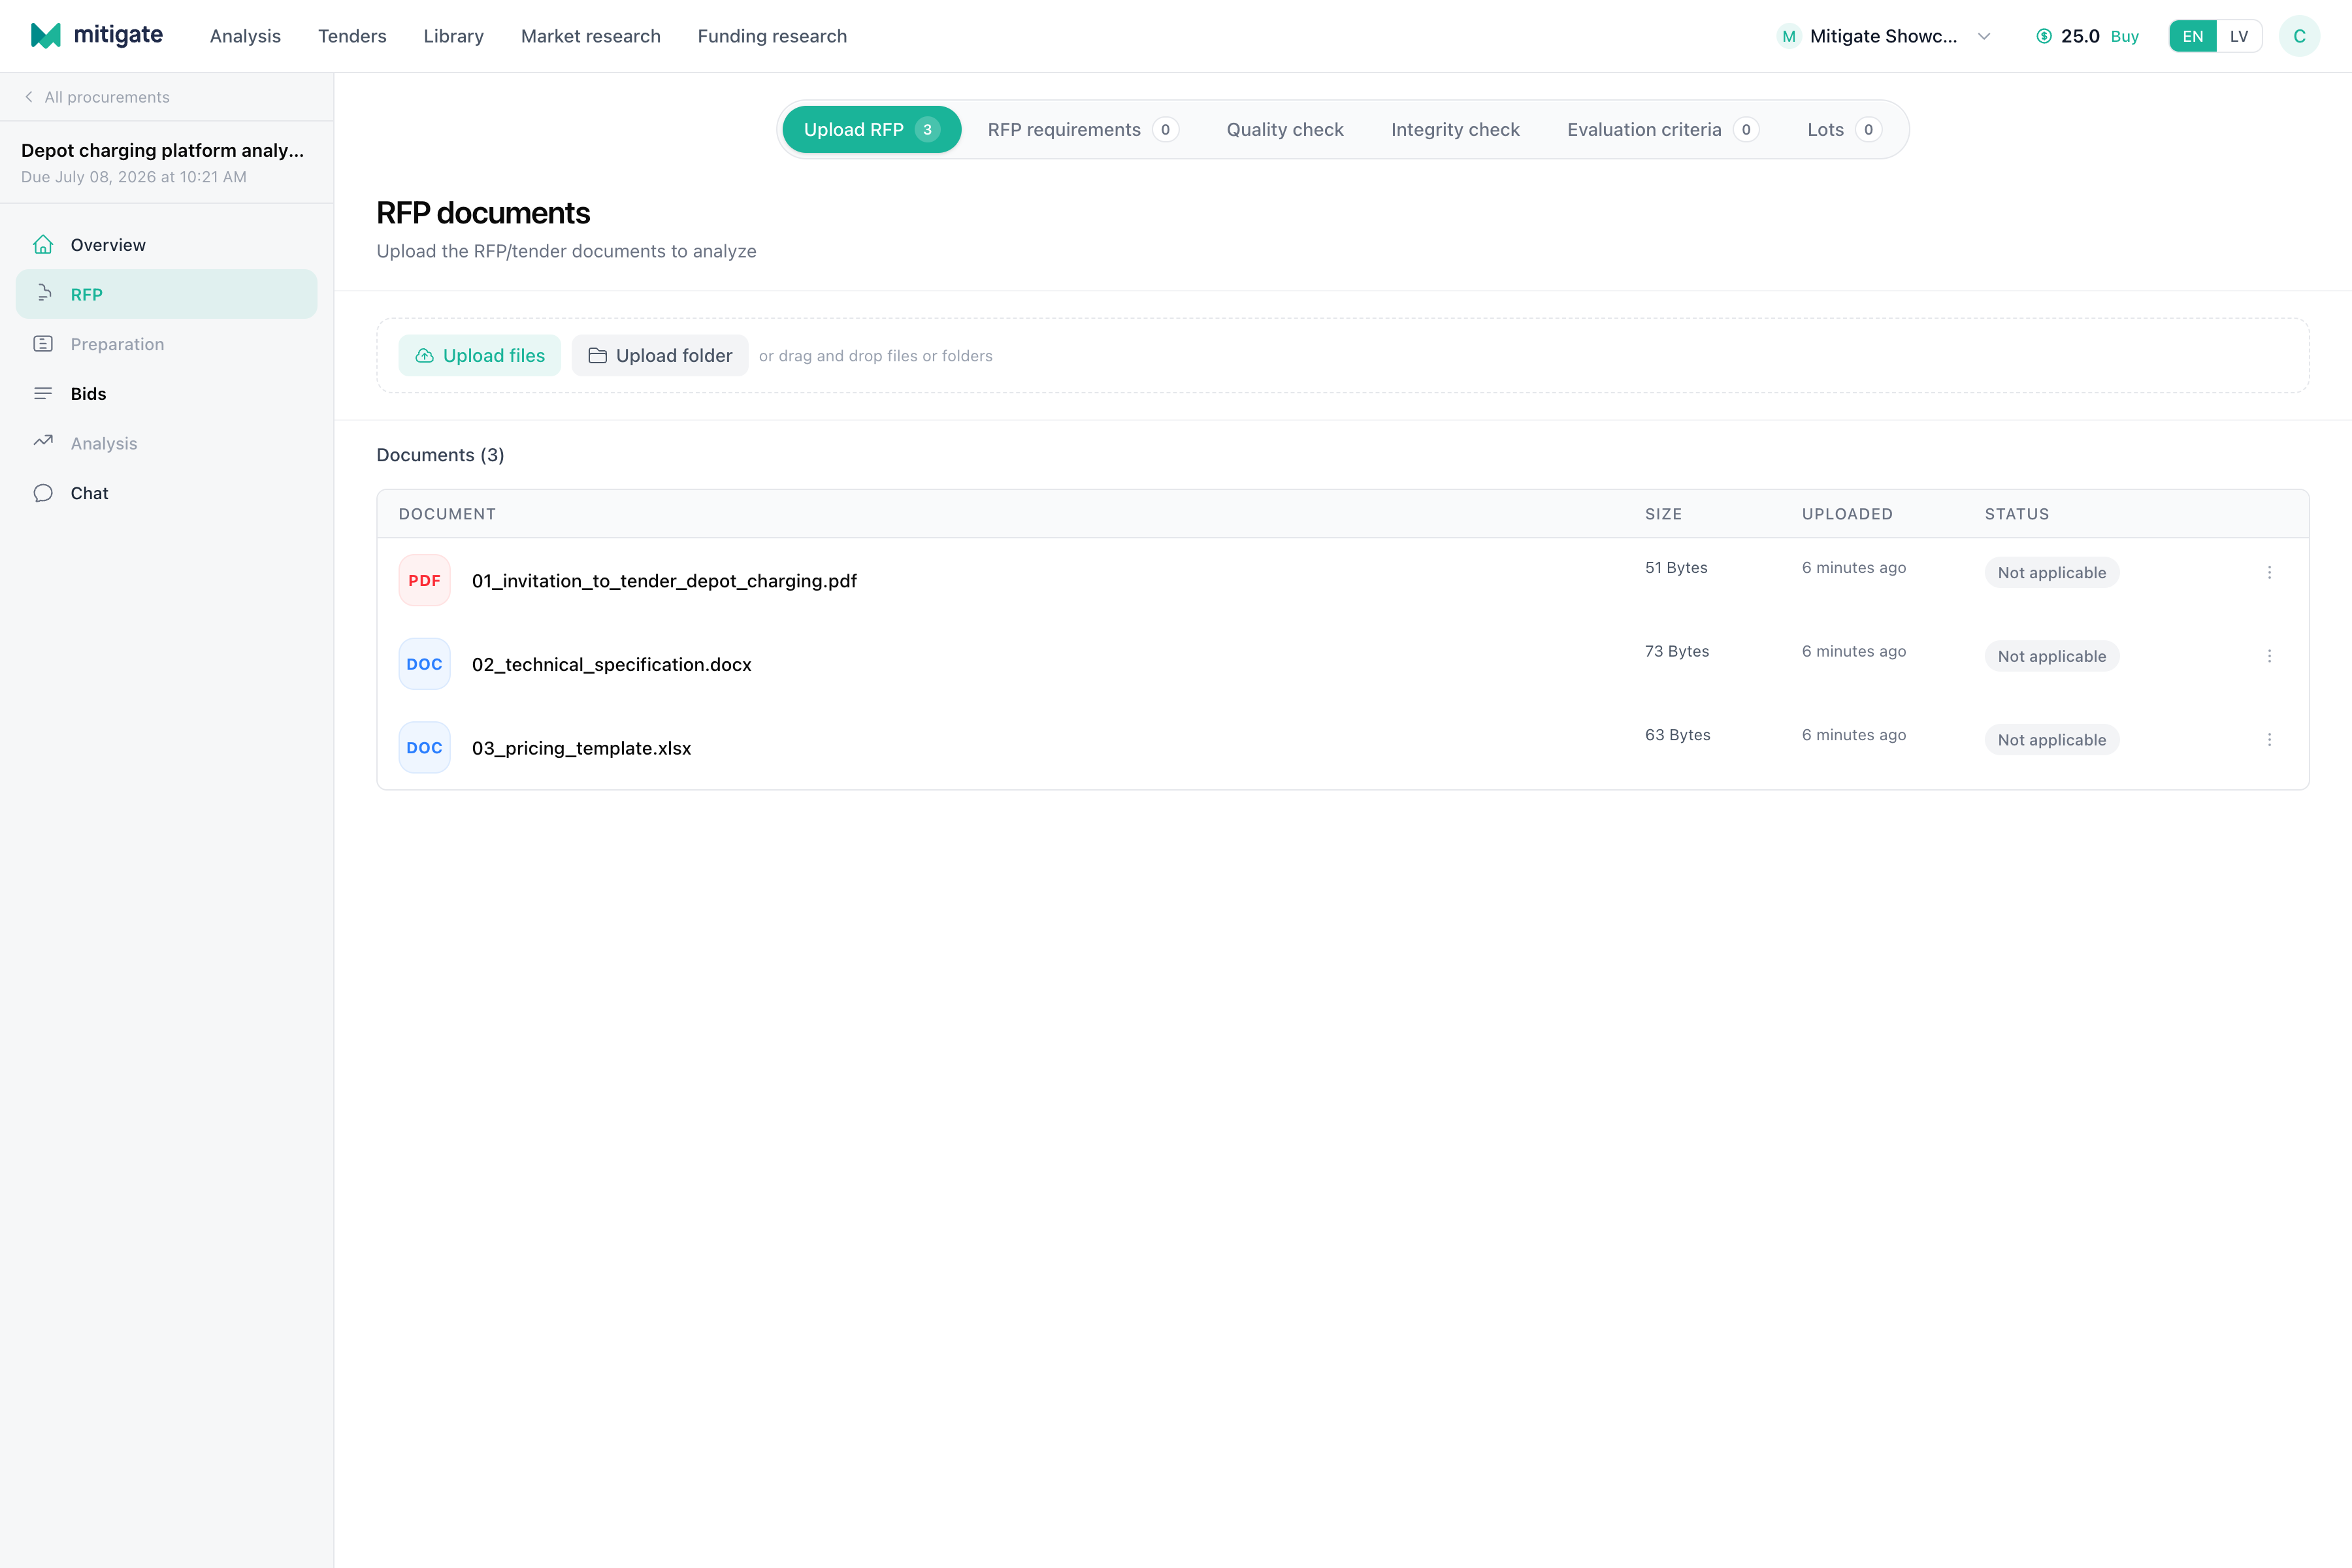Image resolution: width=2352 pixels, height=1568 pixels.
Task: Select the Preparation sidebar icon
Action: pos(43,344)
